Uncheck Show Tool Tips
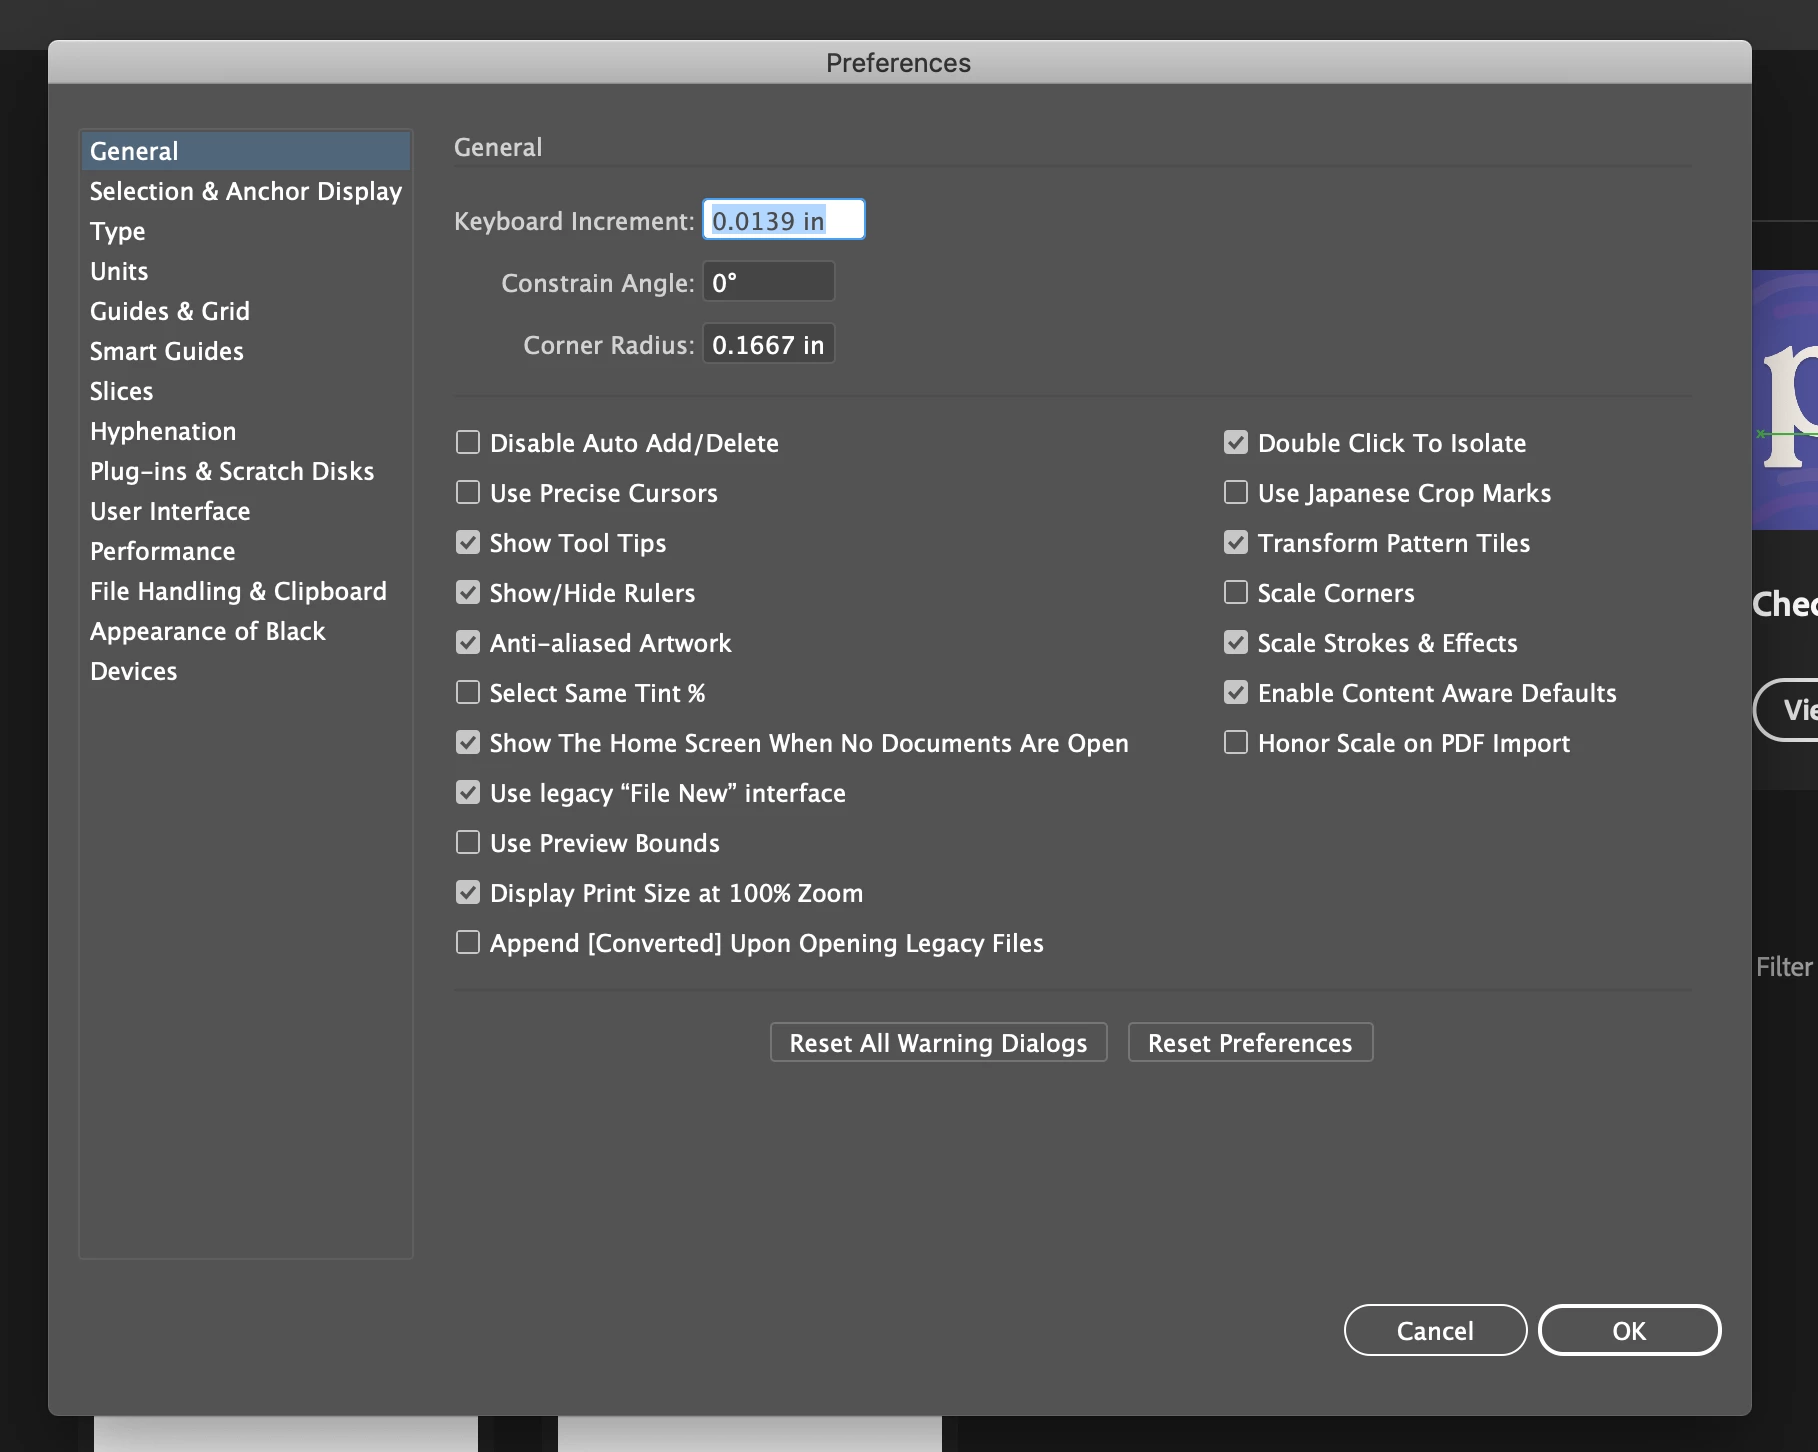The image size is (1818, 1452). [x=468, y=542]
